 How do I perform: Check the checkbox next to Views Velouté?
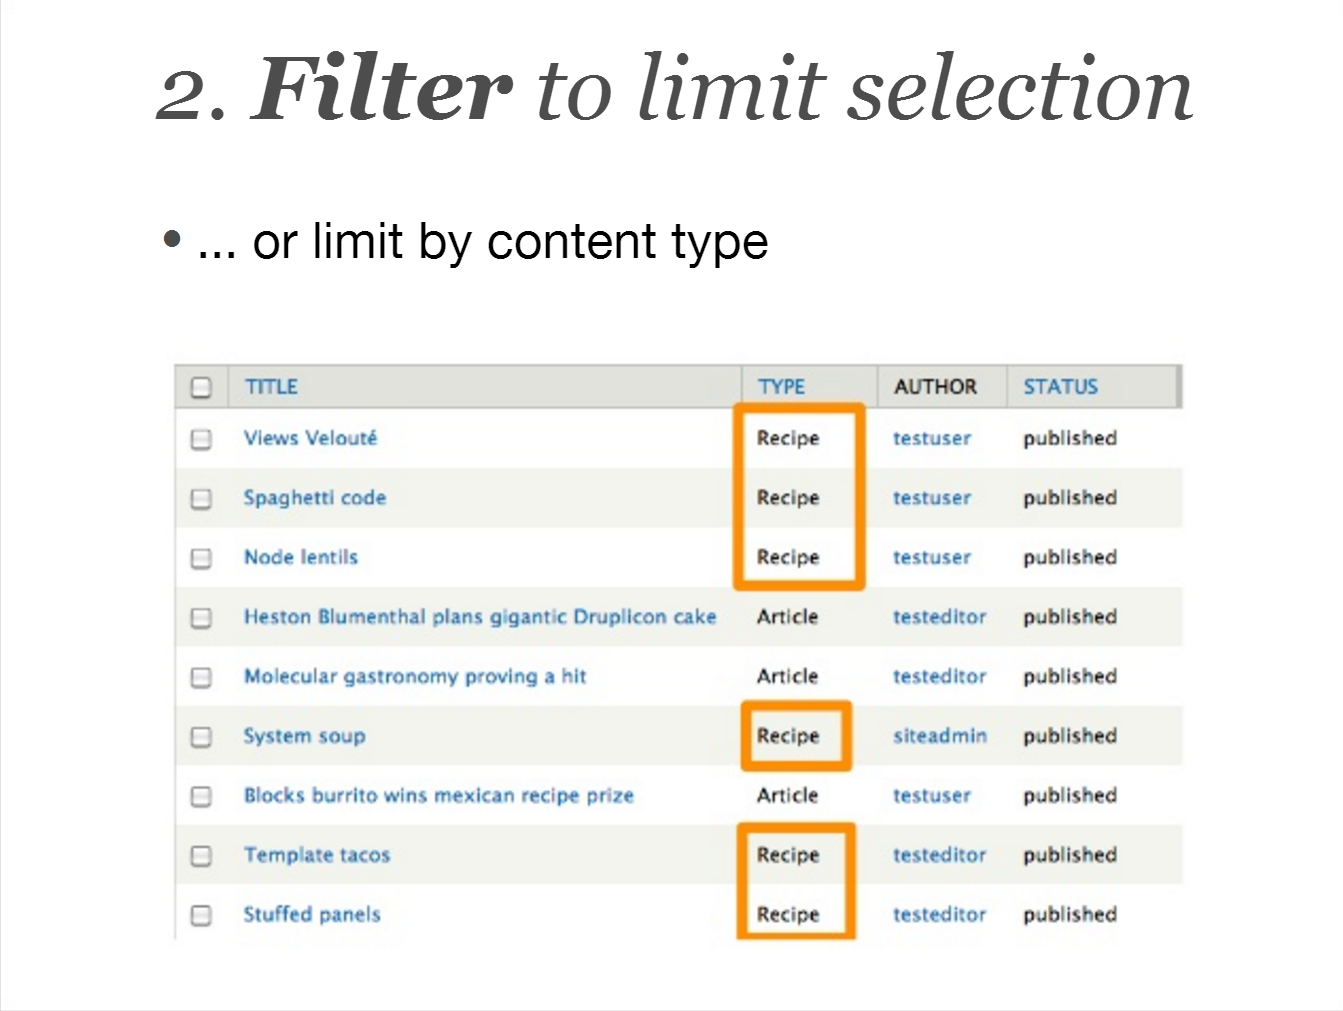[201, 439]
